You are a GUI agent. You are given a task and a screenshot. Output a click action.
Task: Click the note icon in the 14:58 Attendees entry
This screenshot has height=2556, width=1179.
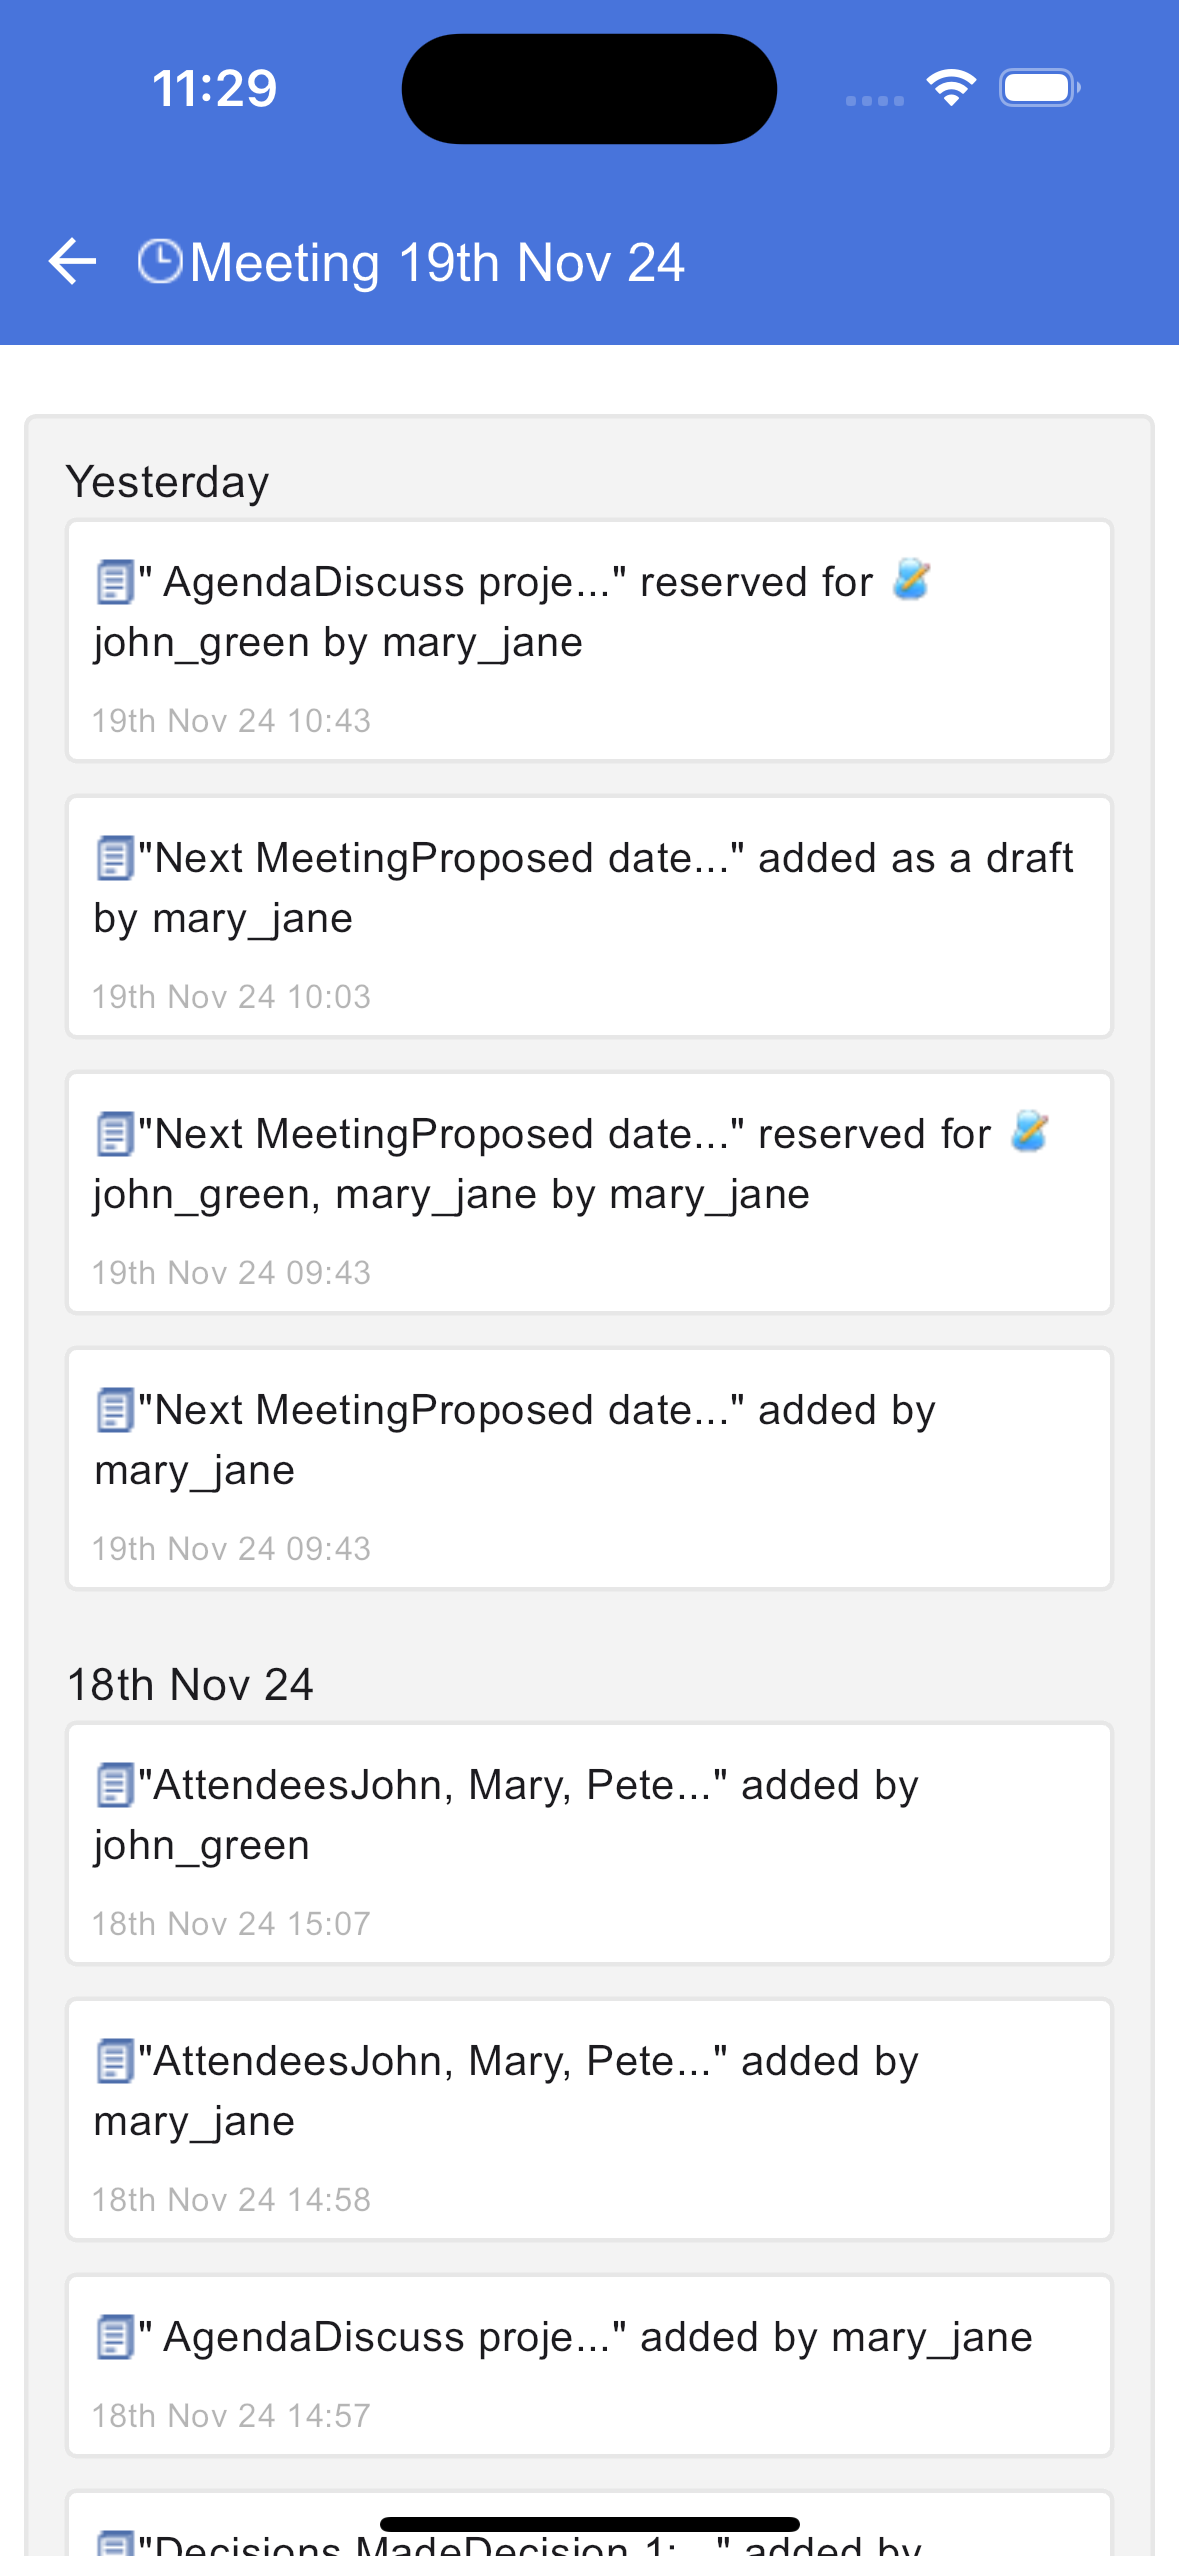[x=115, y=2061]
